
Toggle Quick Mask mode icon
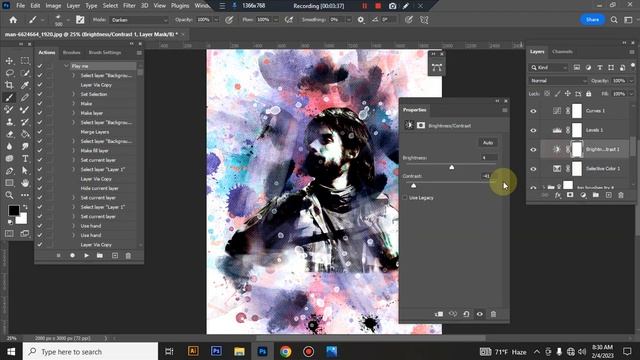9,233
